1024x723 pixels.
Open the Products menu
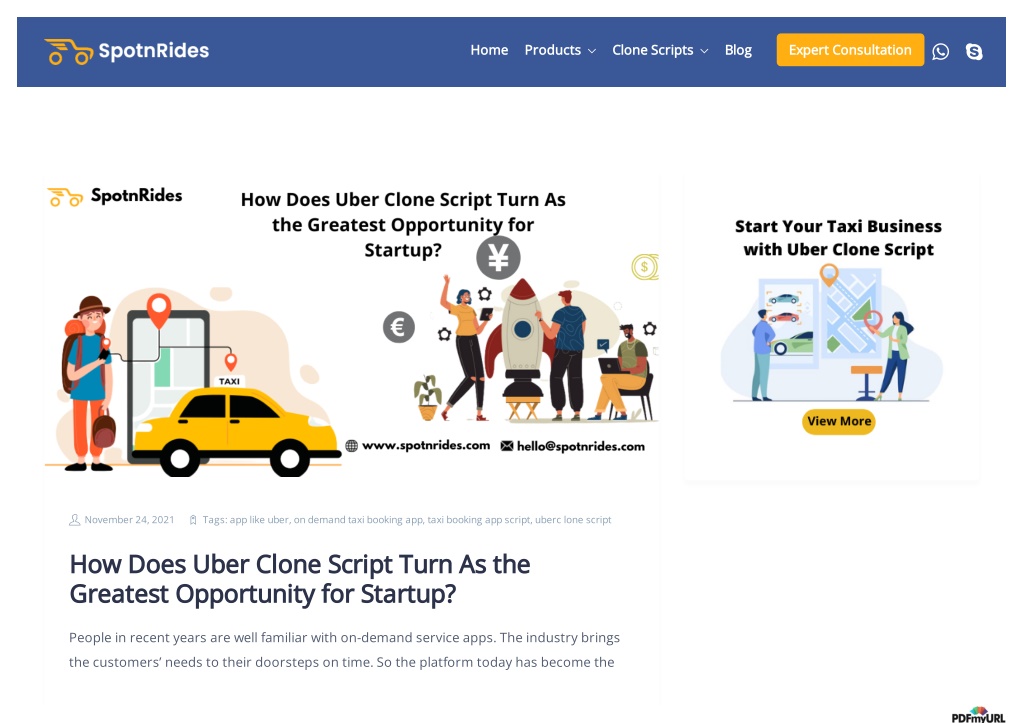(552, 50)
